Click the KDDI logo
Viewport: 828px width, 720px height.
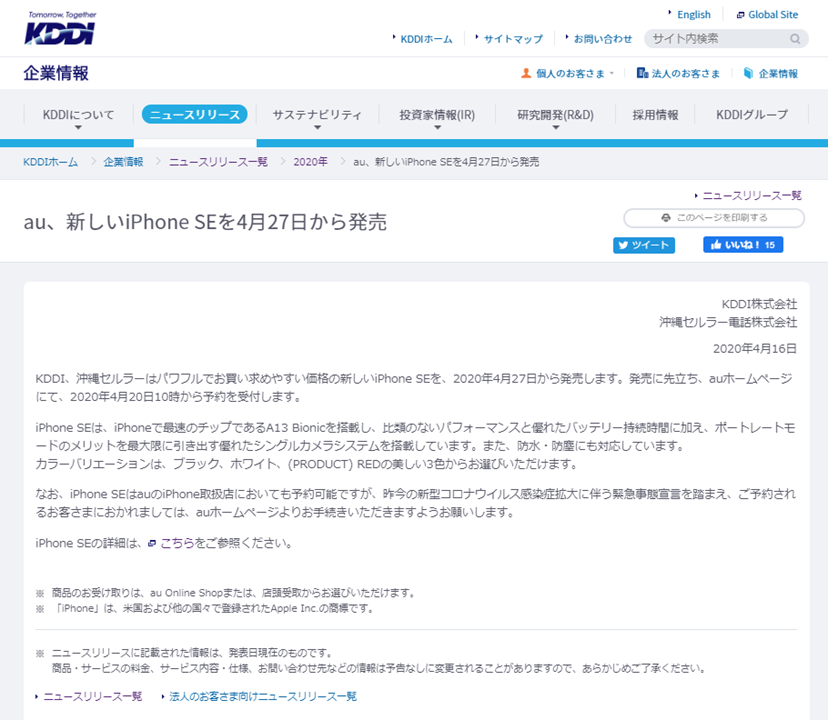(x=60, y=29)
